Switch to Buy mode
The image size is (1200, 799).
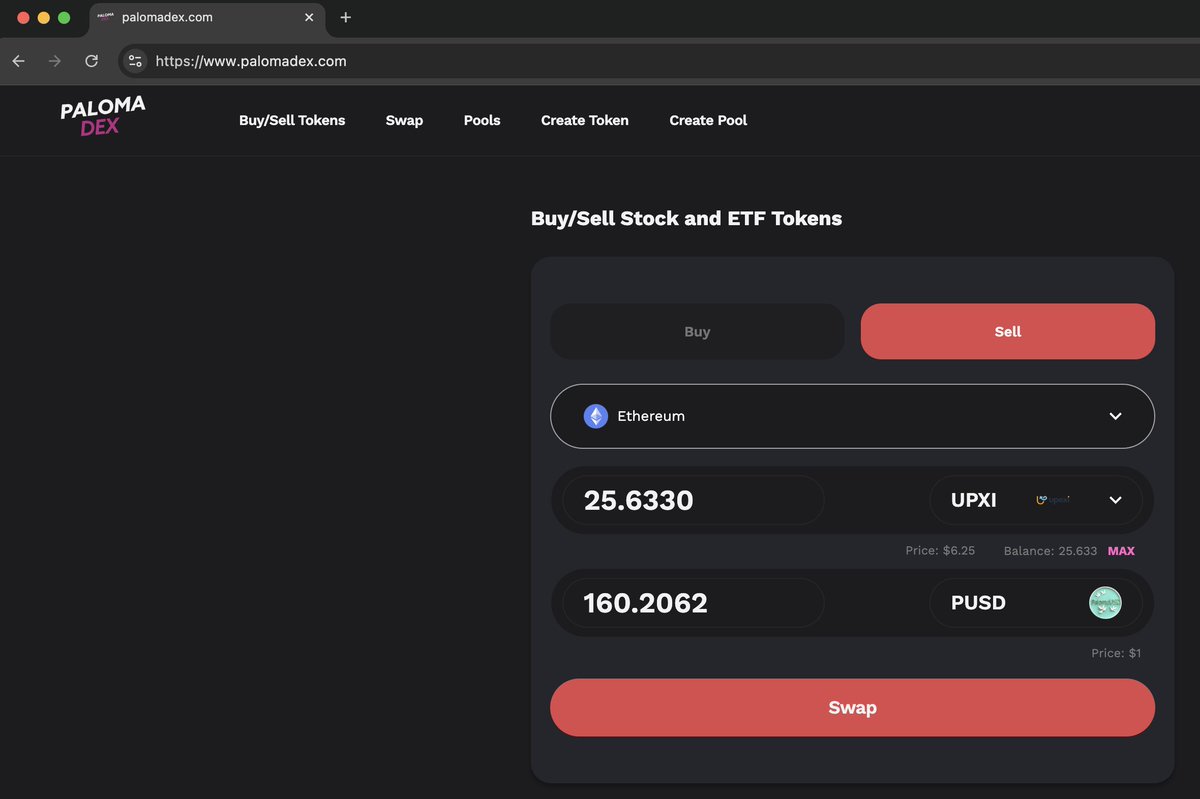coord(697,331)
